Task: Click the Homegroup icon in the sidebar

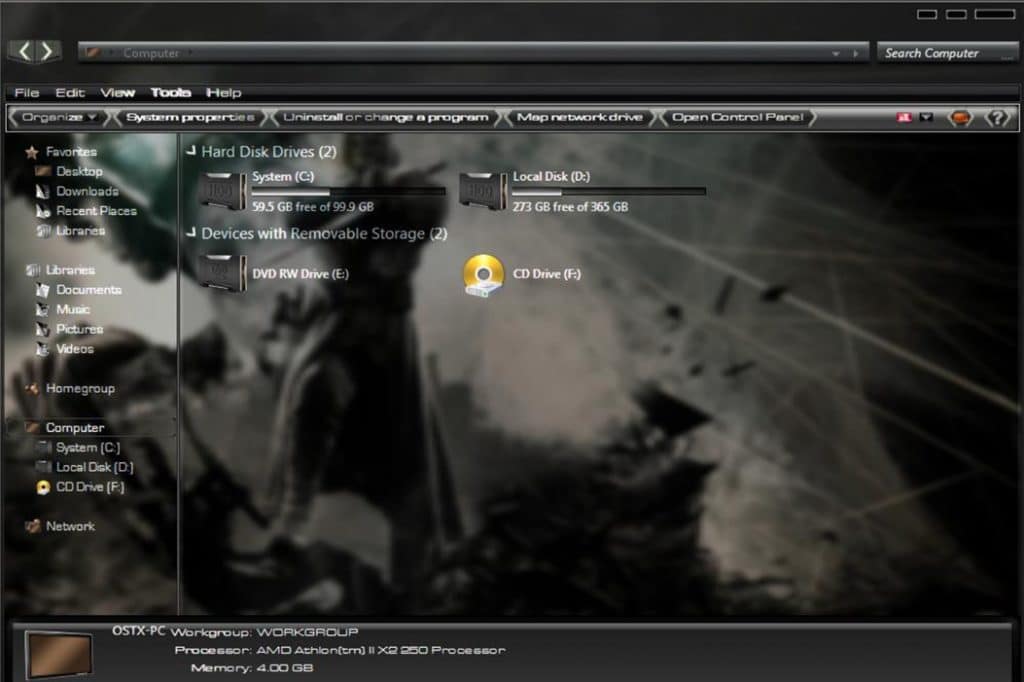Action: click(35, 388)
